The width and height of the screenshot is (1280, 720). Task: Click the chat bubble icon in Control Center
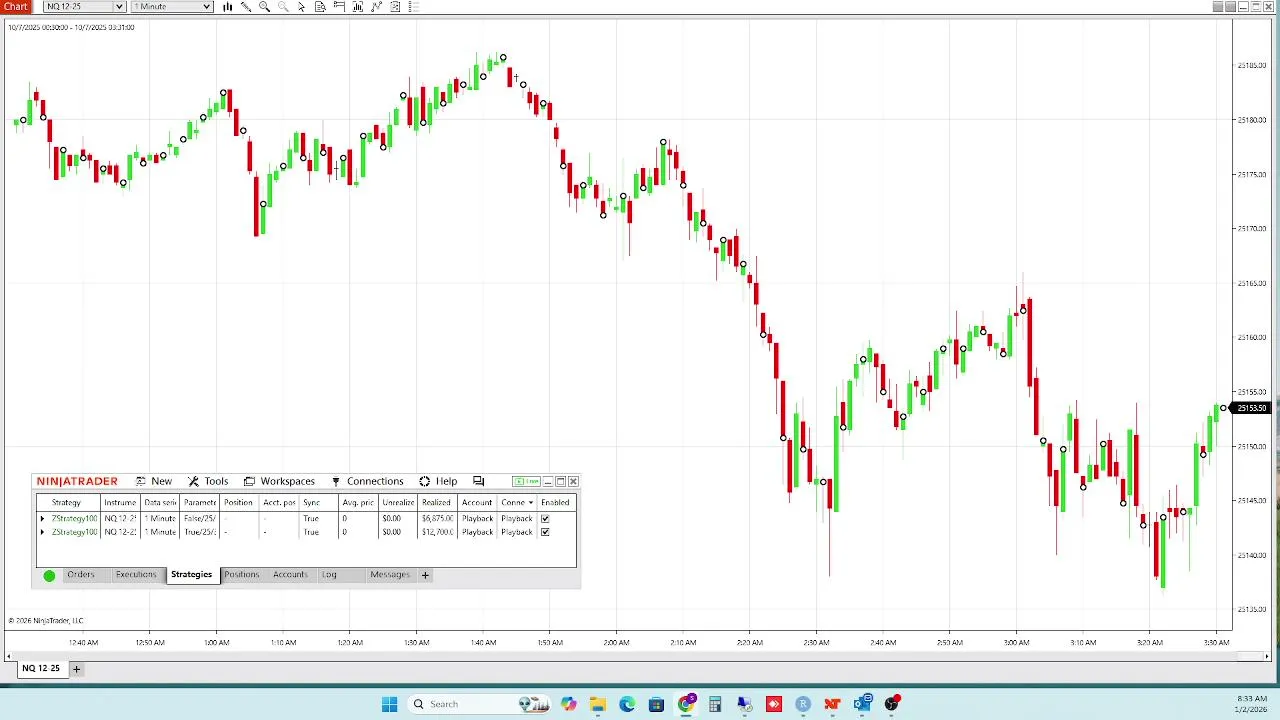(478, 481)
